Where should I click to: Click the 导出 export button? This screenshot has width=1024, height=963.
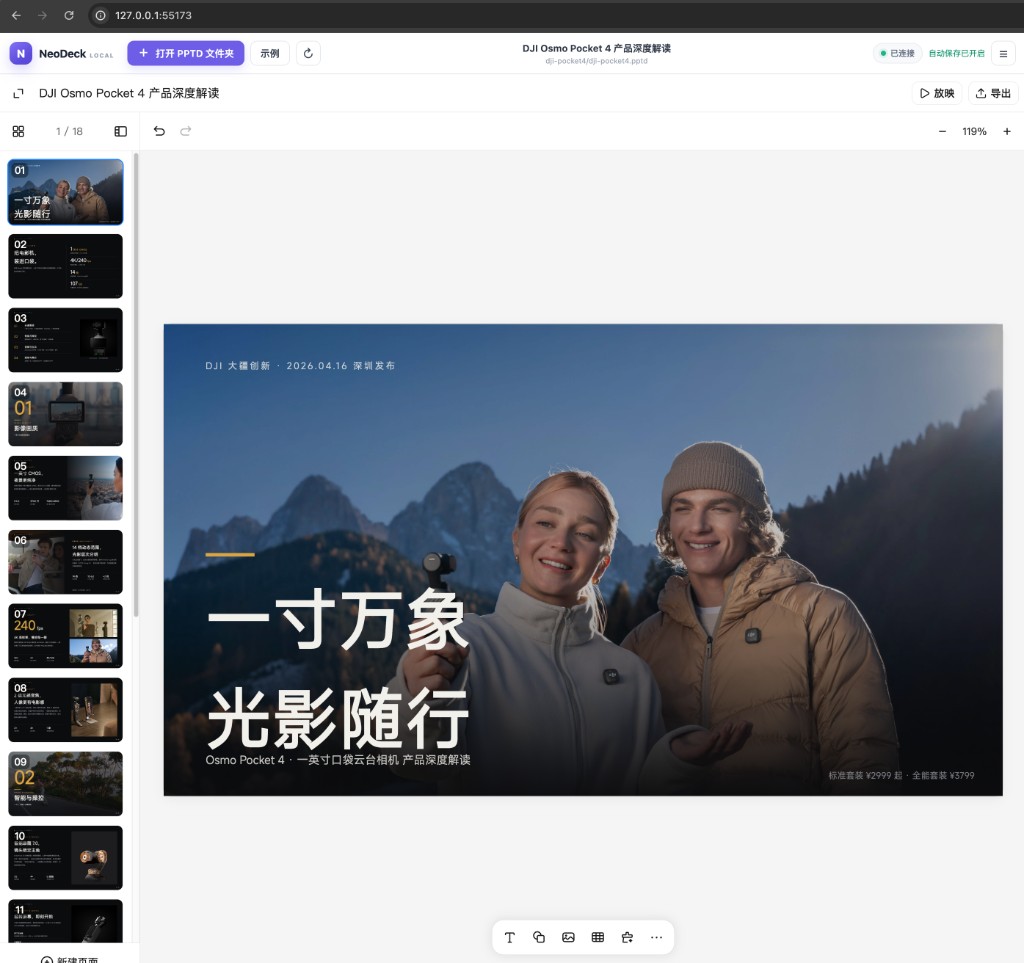993,93
